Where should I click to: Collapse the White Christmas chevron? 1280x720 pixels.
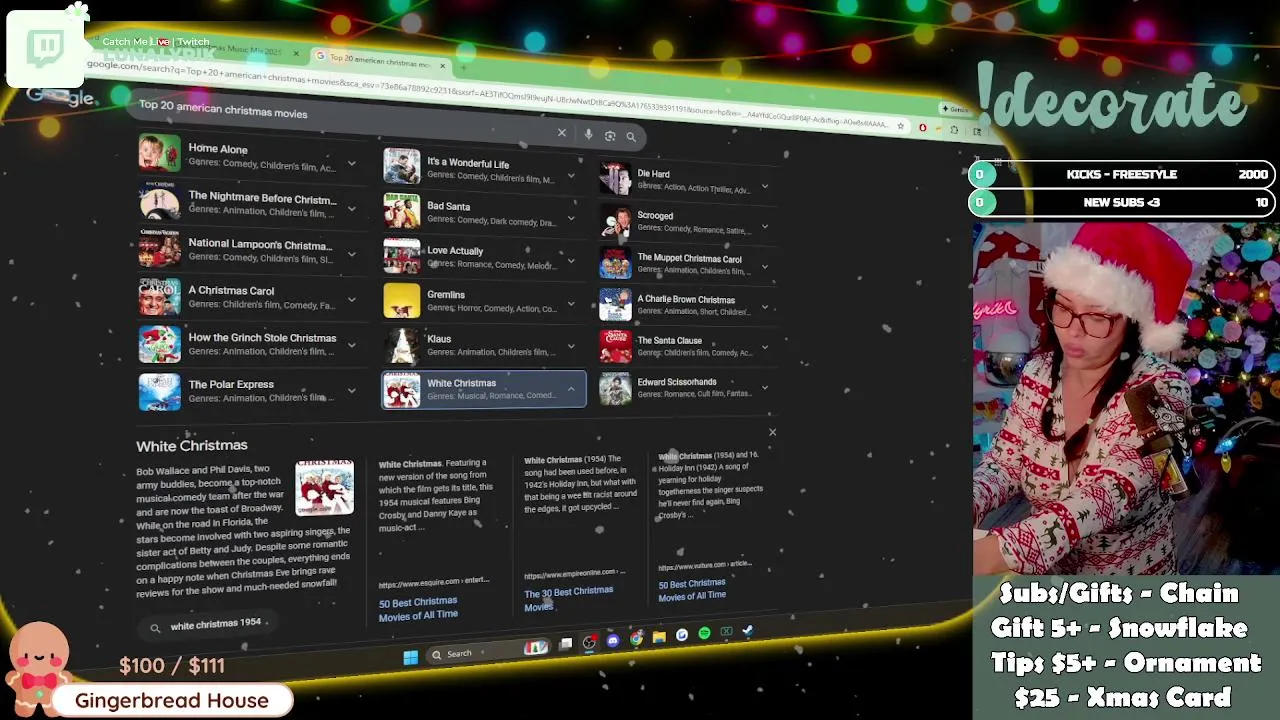(x=571, y=389)
